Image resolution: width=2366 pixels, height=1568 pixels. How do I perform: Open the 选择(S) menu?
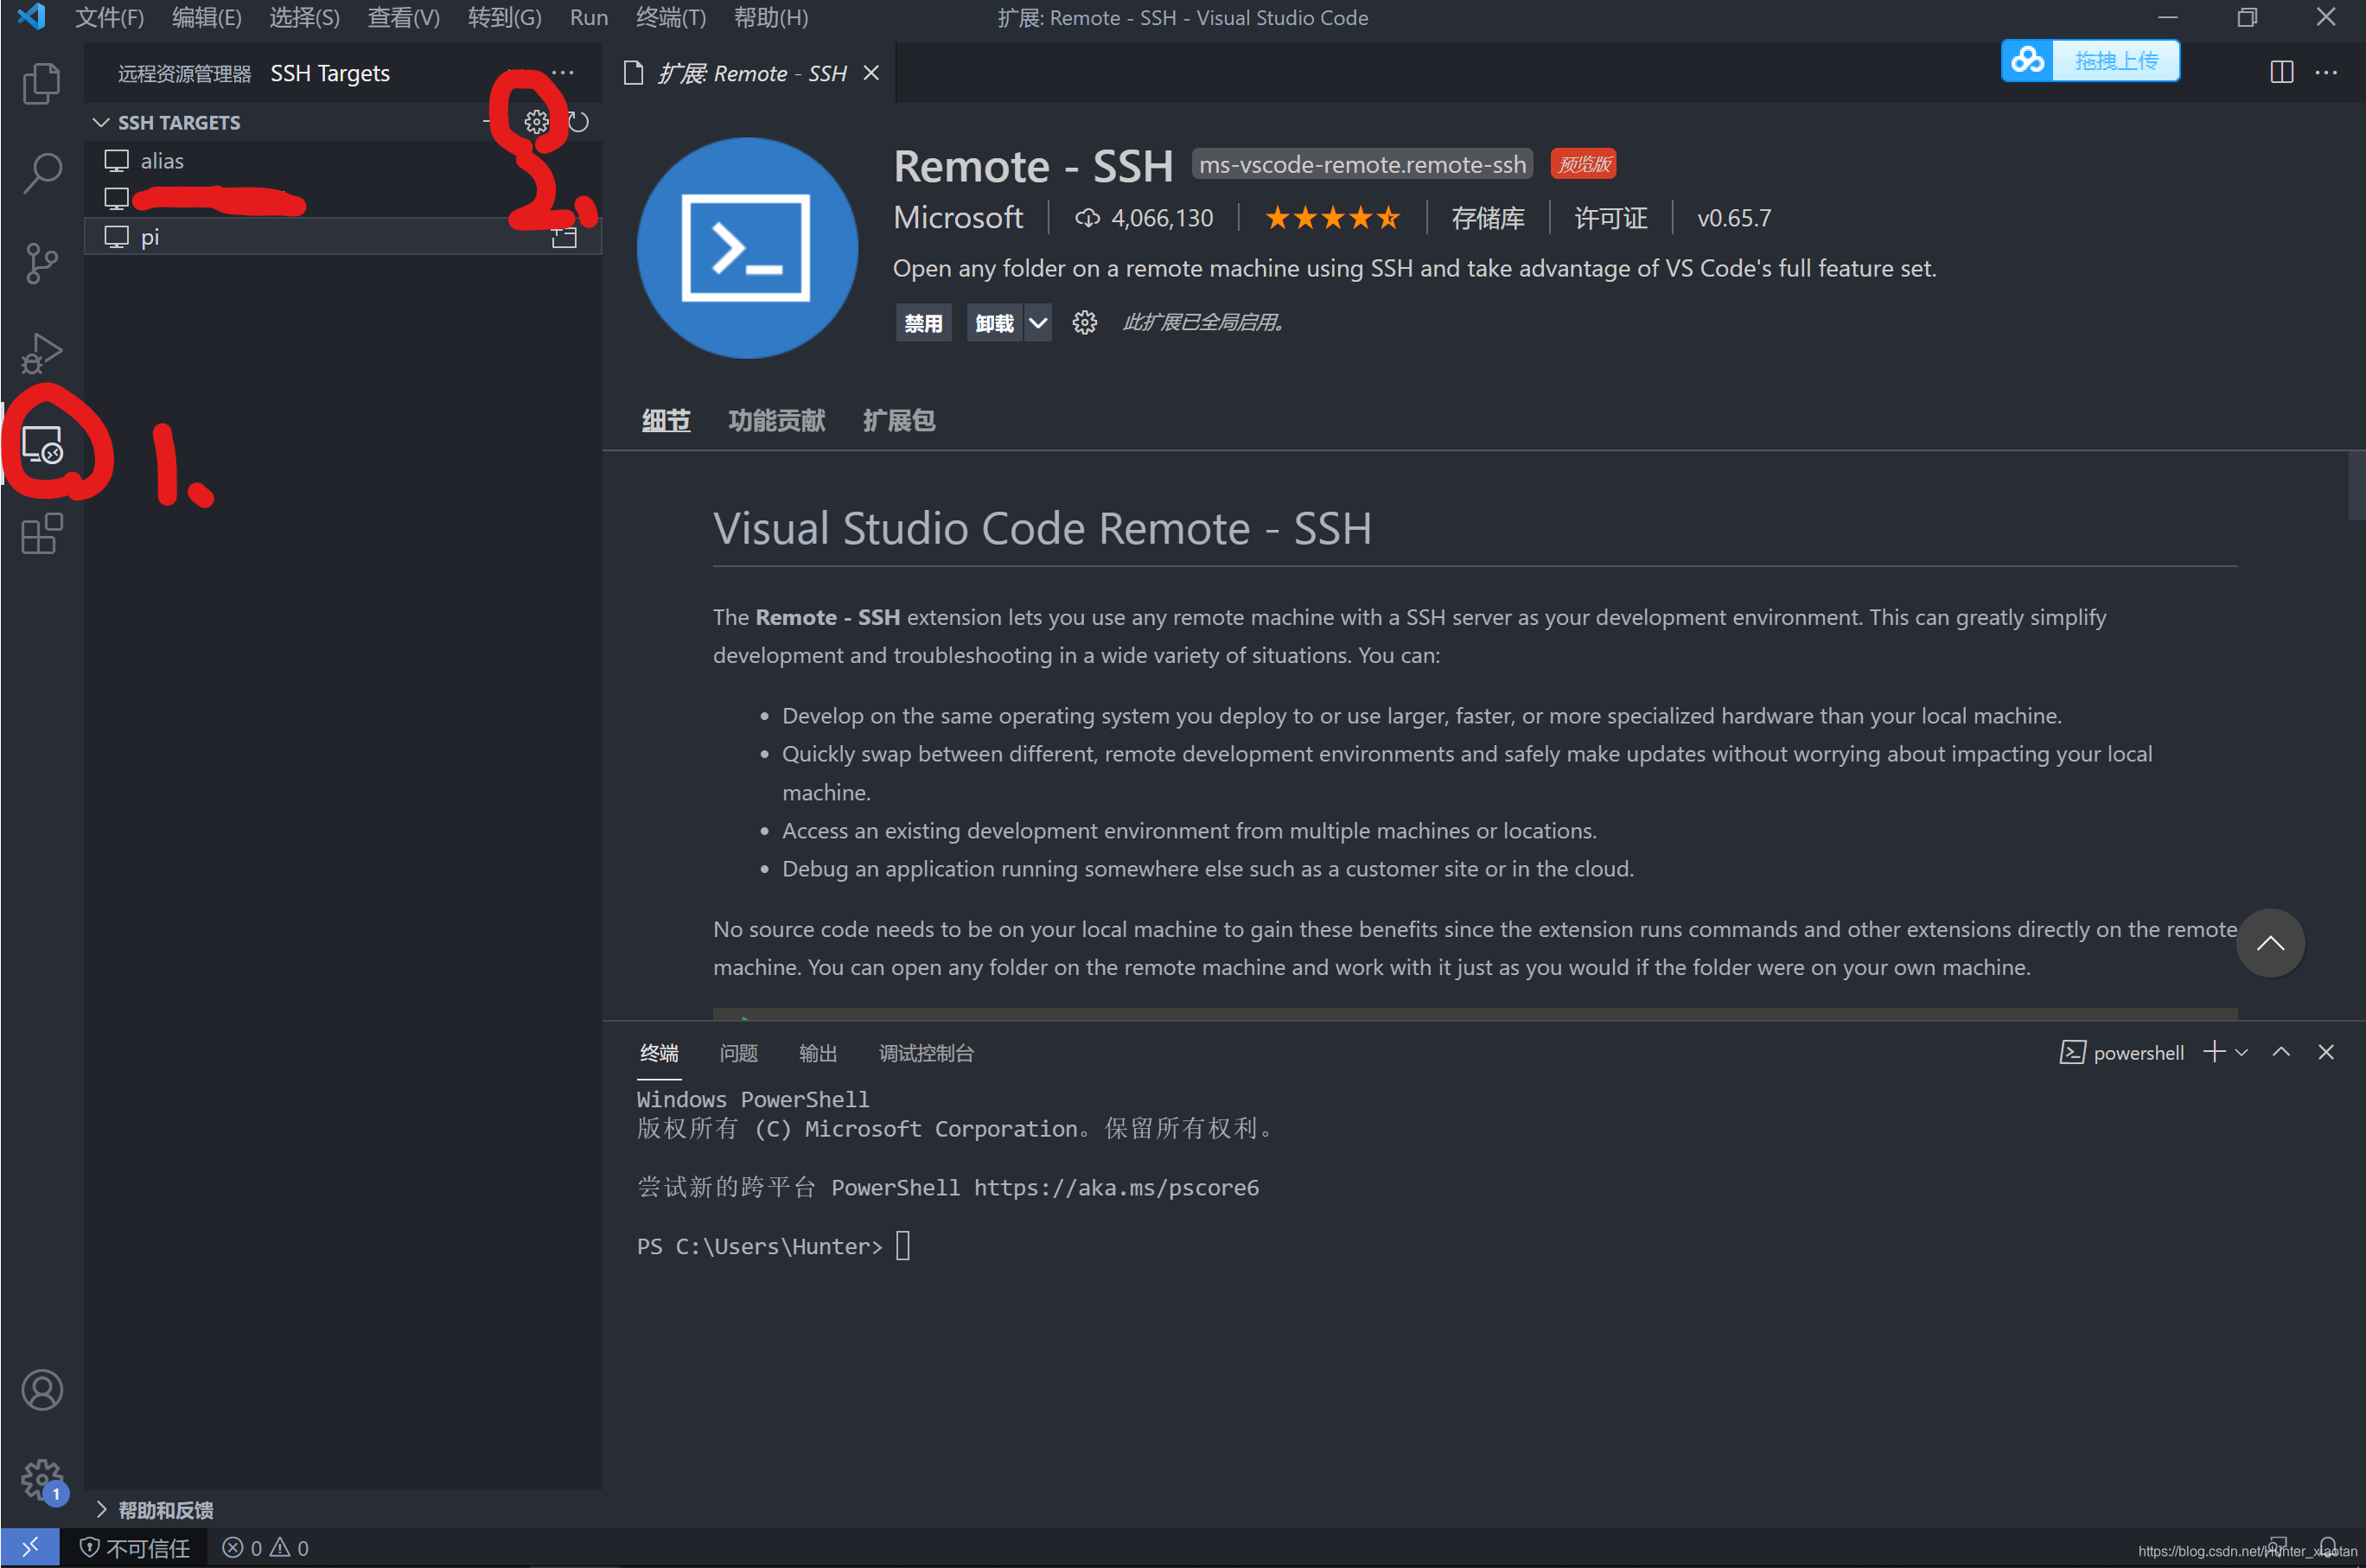tap(304, 18)
